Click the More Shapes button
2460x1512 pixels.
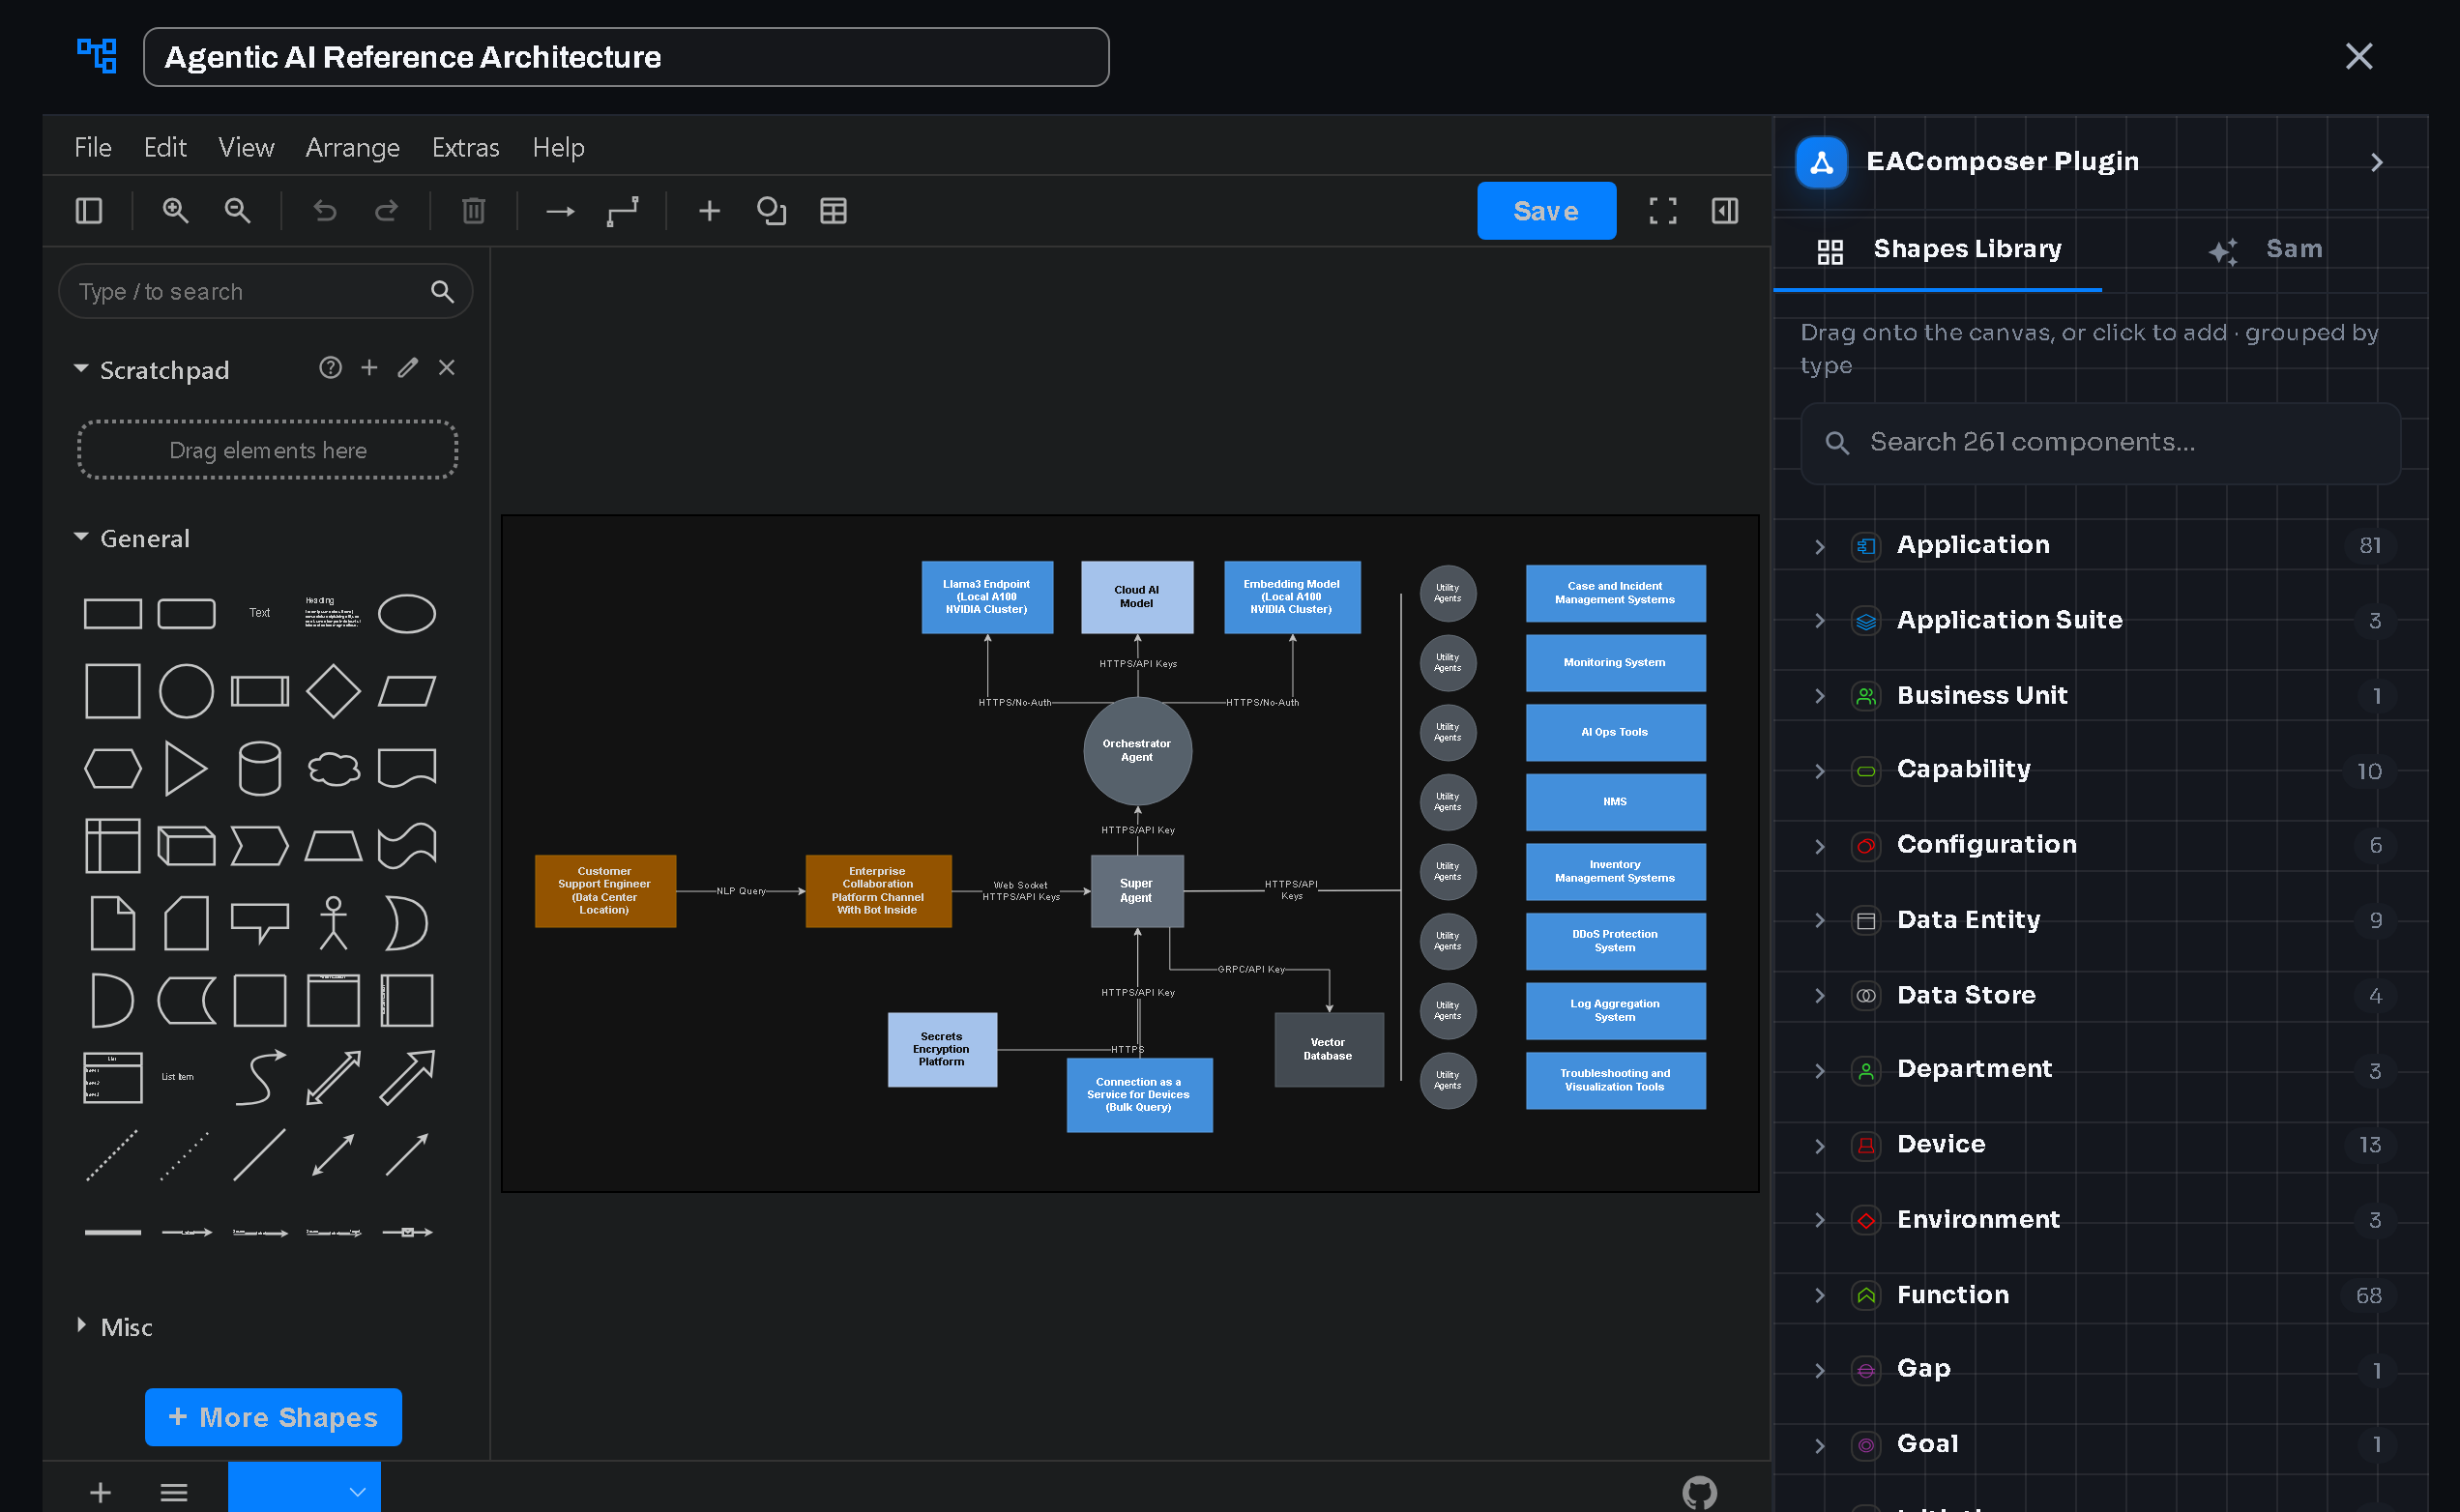(273, 1416)
